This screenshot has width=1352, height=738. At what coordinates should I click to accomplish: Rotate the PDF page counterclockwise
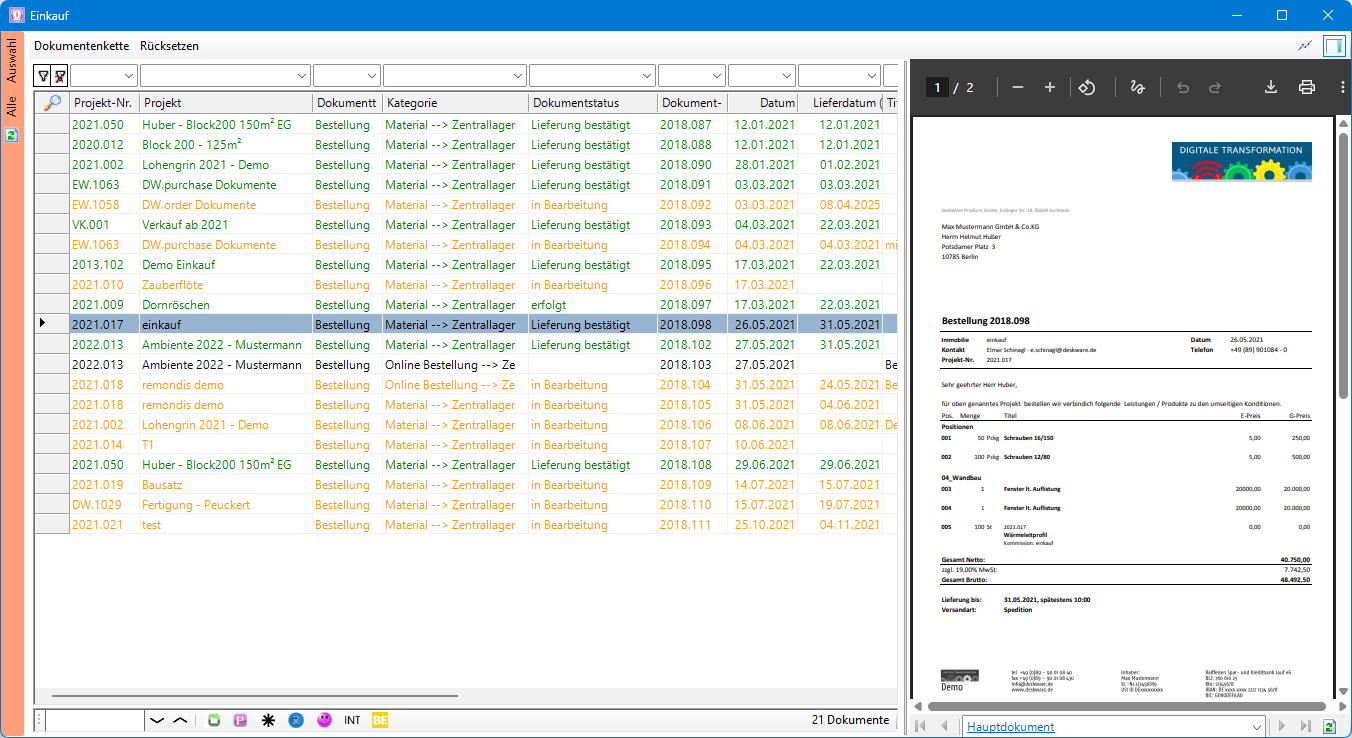tap(1088, 87)
